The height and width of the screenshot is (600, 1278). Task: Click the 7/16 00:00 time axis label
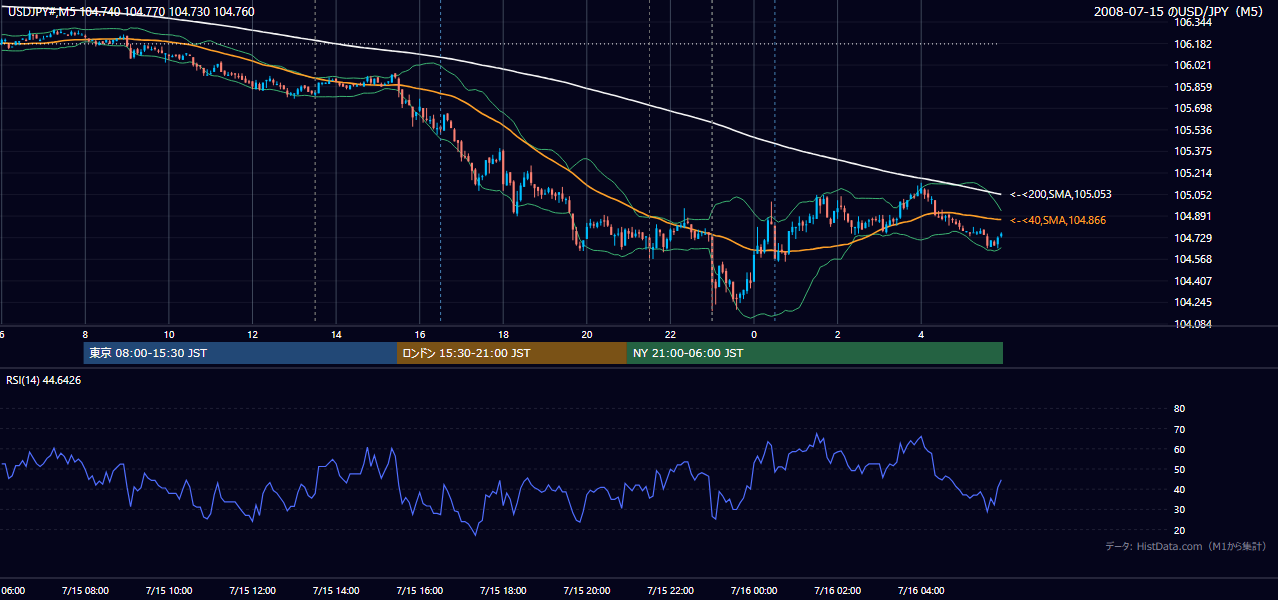(754, 590)
